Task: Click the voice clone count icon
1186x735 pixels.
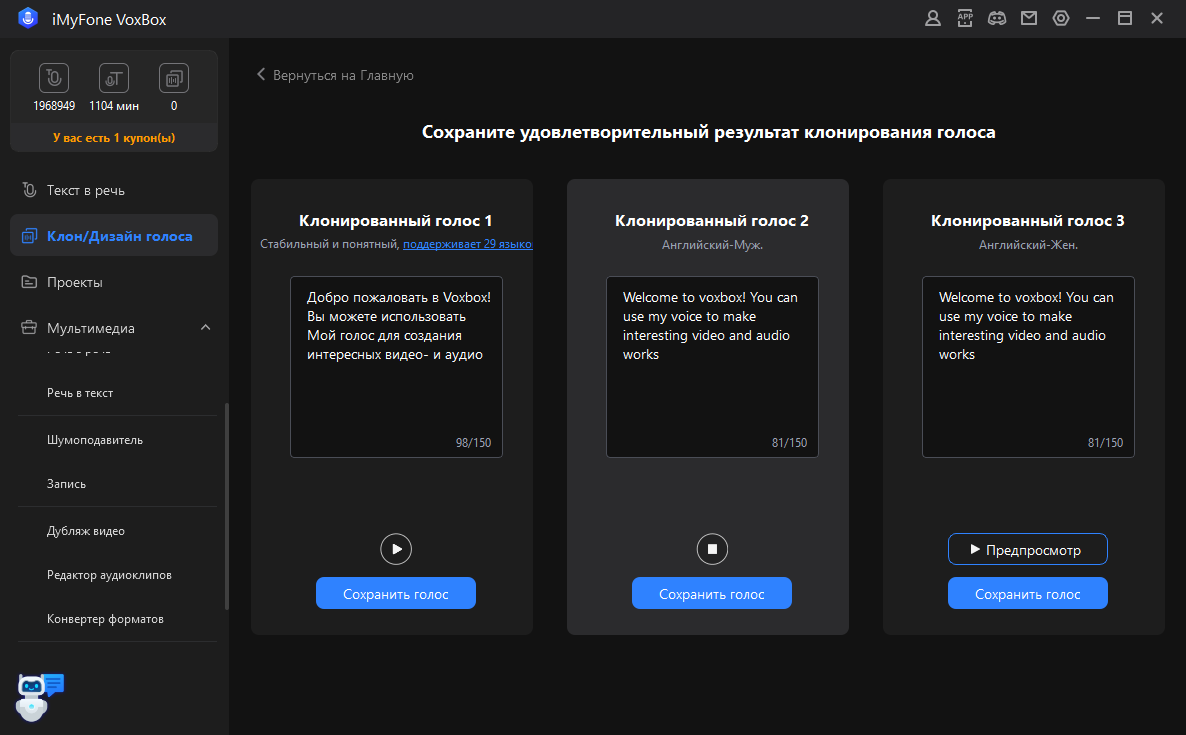Action: pyautogui.click(x=174, y=78)
